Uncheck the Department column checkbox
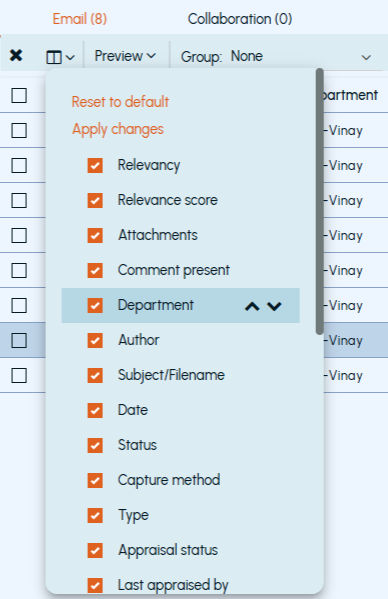The height and width of the screenshot is (599, 388). (95, 306)
